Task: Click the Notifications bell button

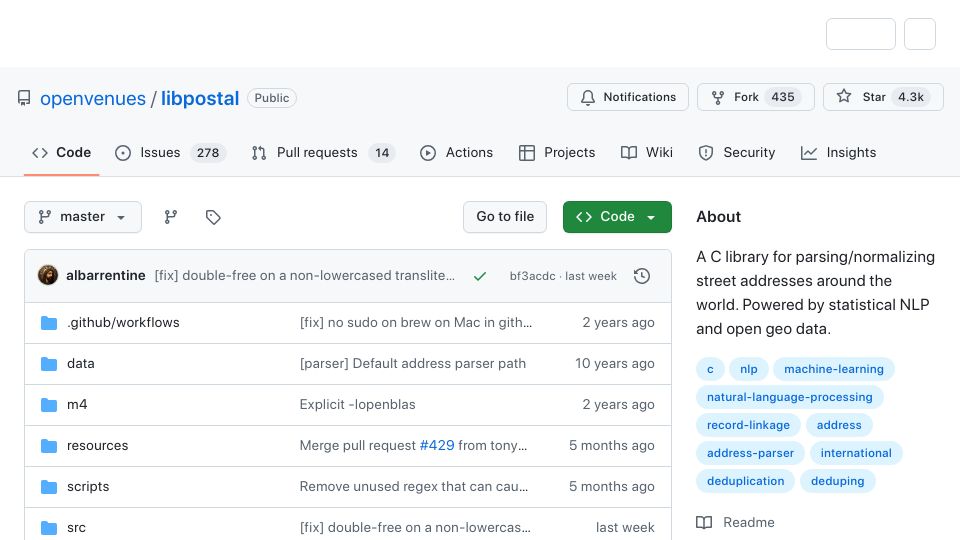Action: tap(628, 97)
